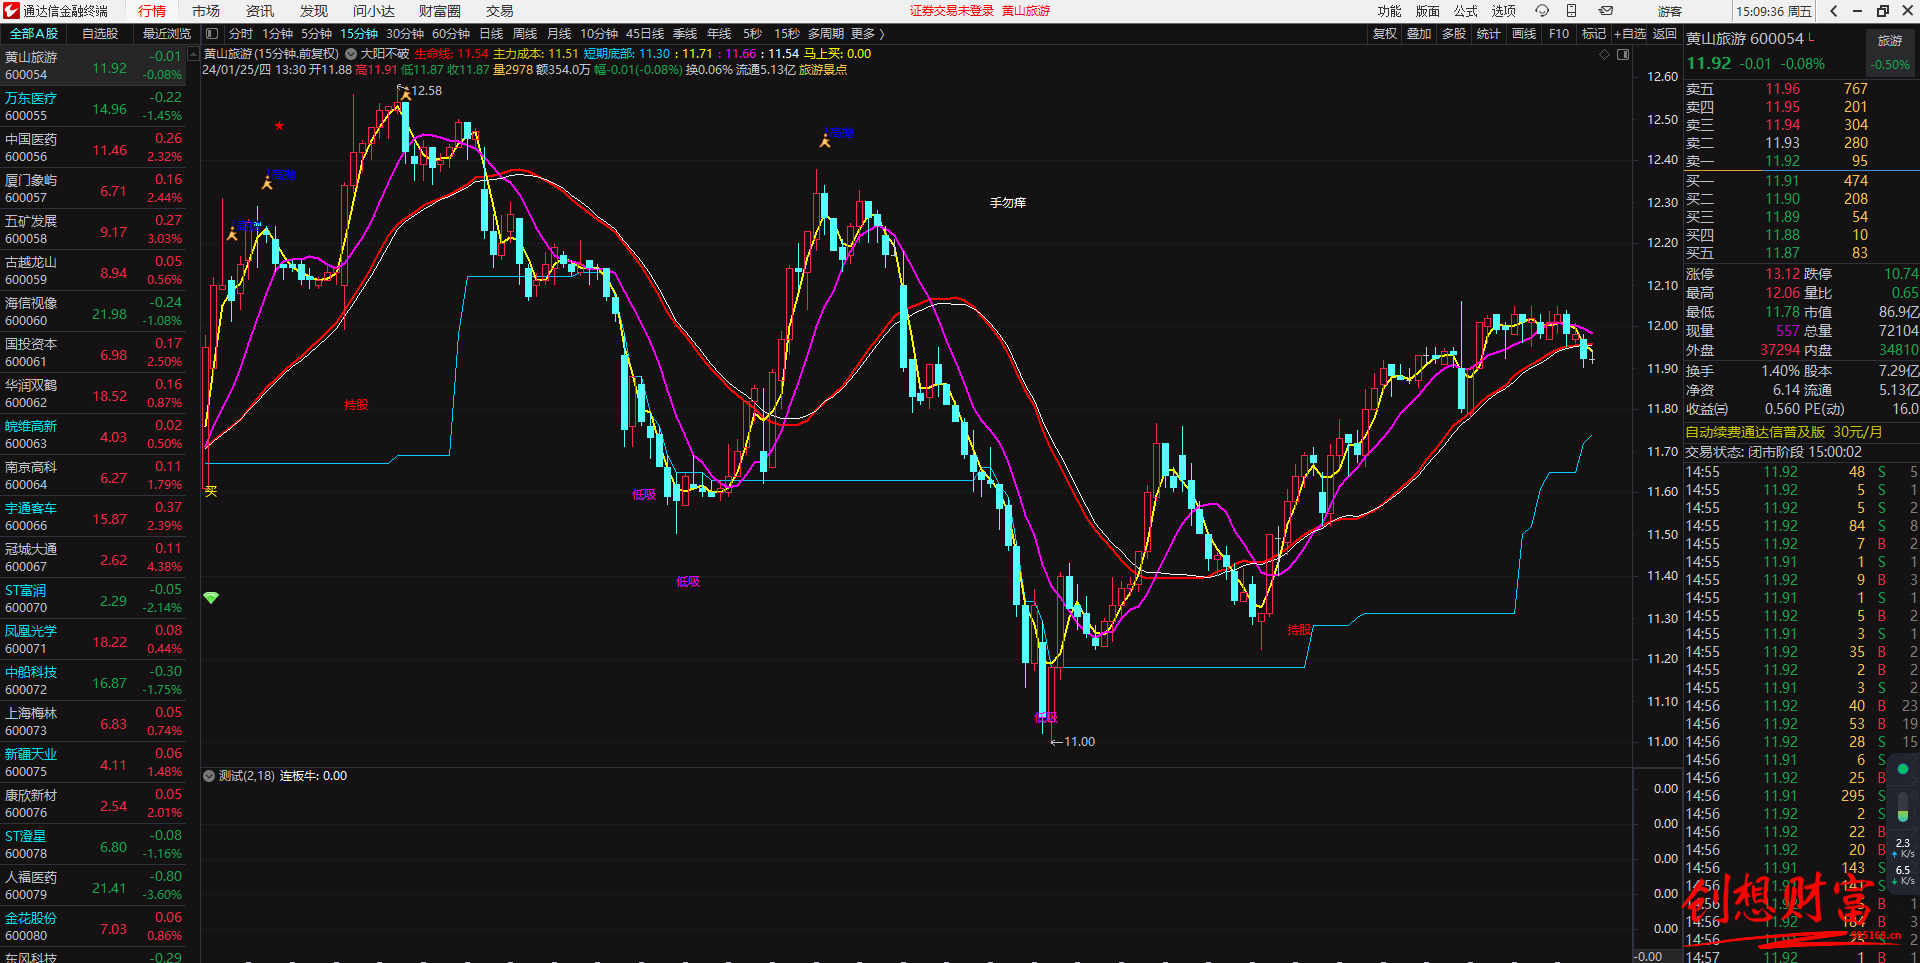Image resolution: width=1920 pixels, height=963 pixels.
Task: Click the back arrow beside the clock
Action: [1834, 11]
